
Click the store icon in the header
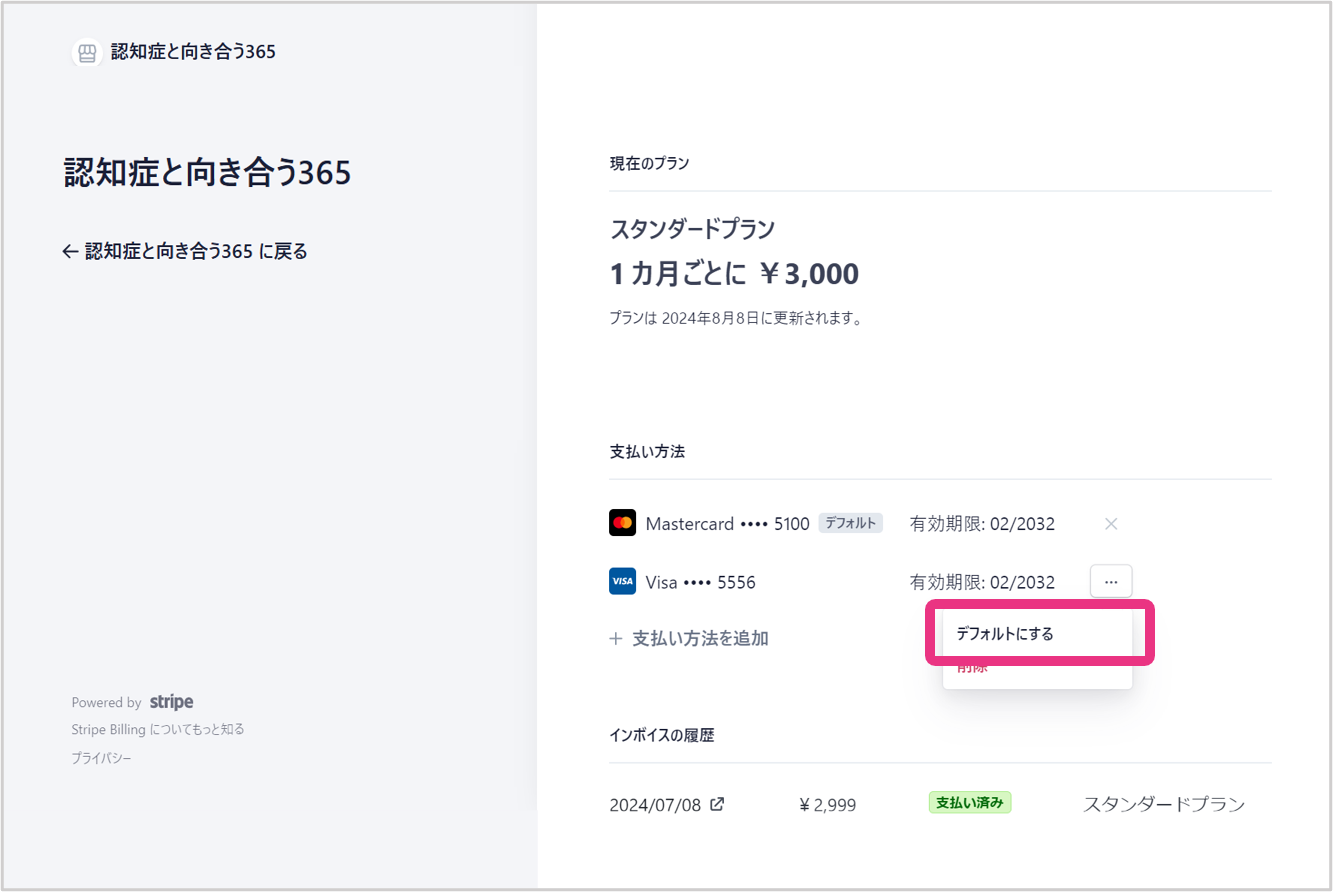click(x=87, y=53)
